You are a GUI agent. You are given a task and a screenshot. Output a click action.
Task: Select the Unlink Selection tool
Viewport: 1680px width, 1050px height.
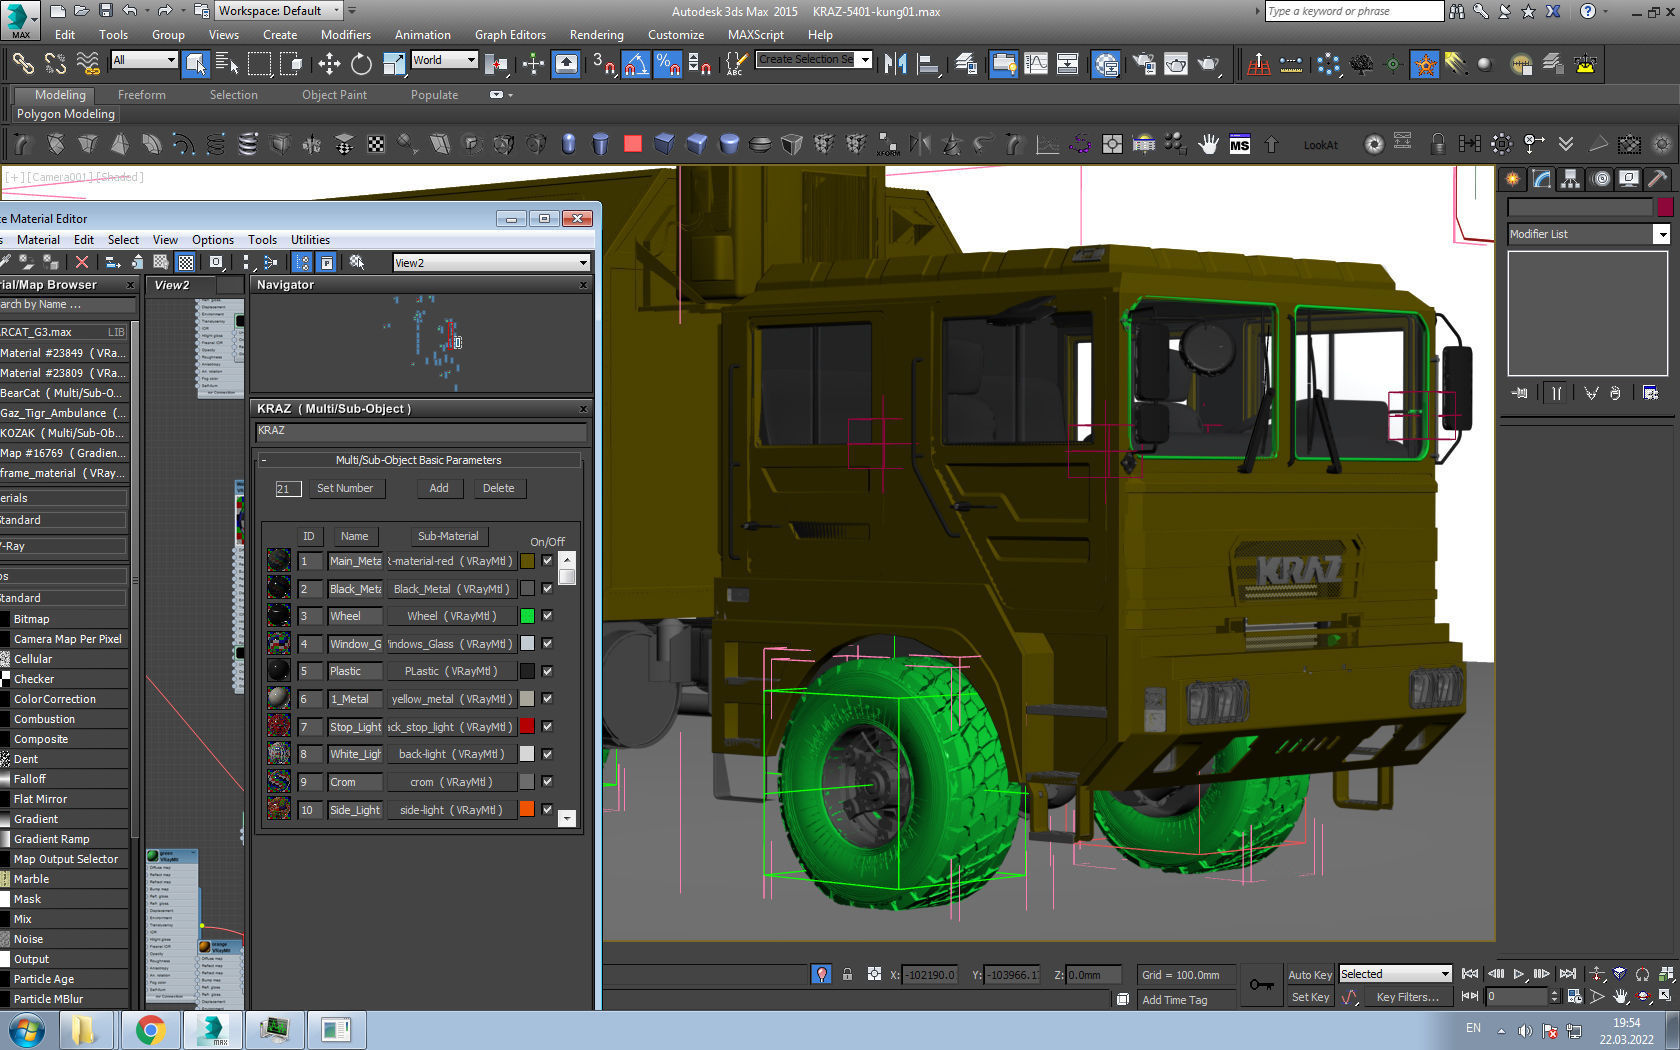pyautogui.click(x=55, y=64)
